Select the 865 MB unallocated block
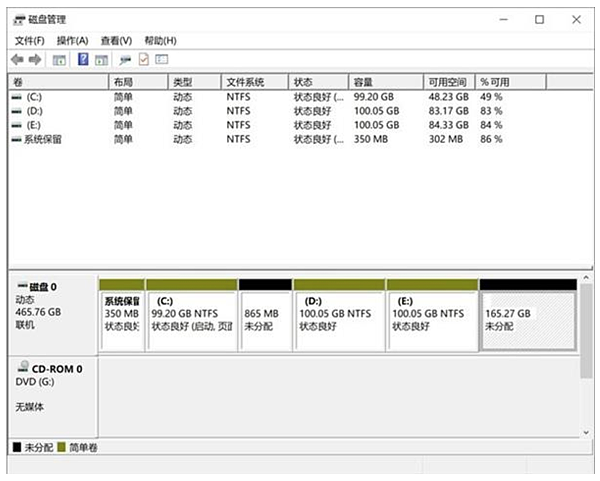This screenshot has height=481, width=600. coord(265,315)
